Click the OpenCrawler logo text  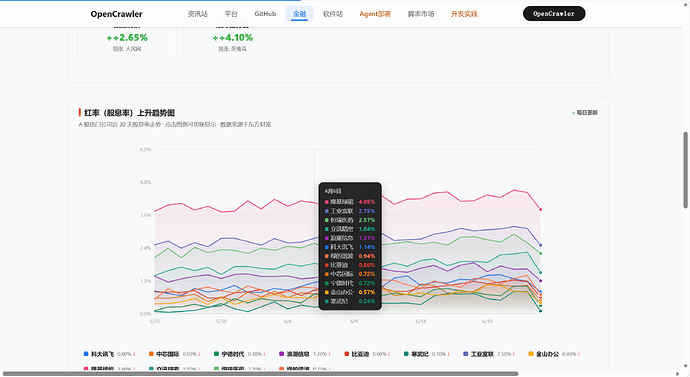point(117,14)
